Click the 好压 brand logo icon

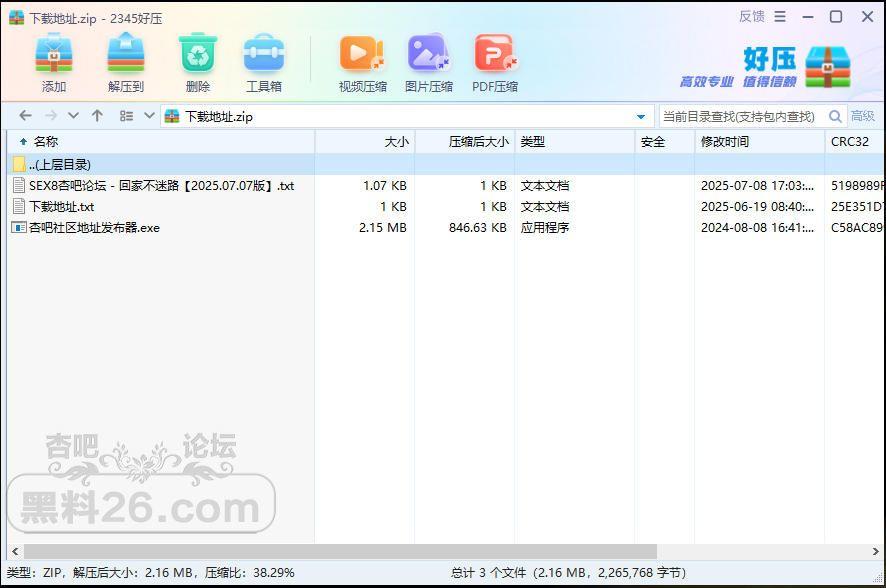coord(828,67)
